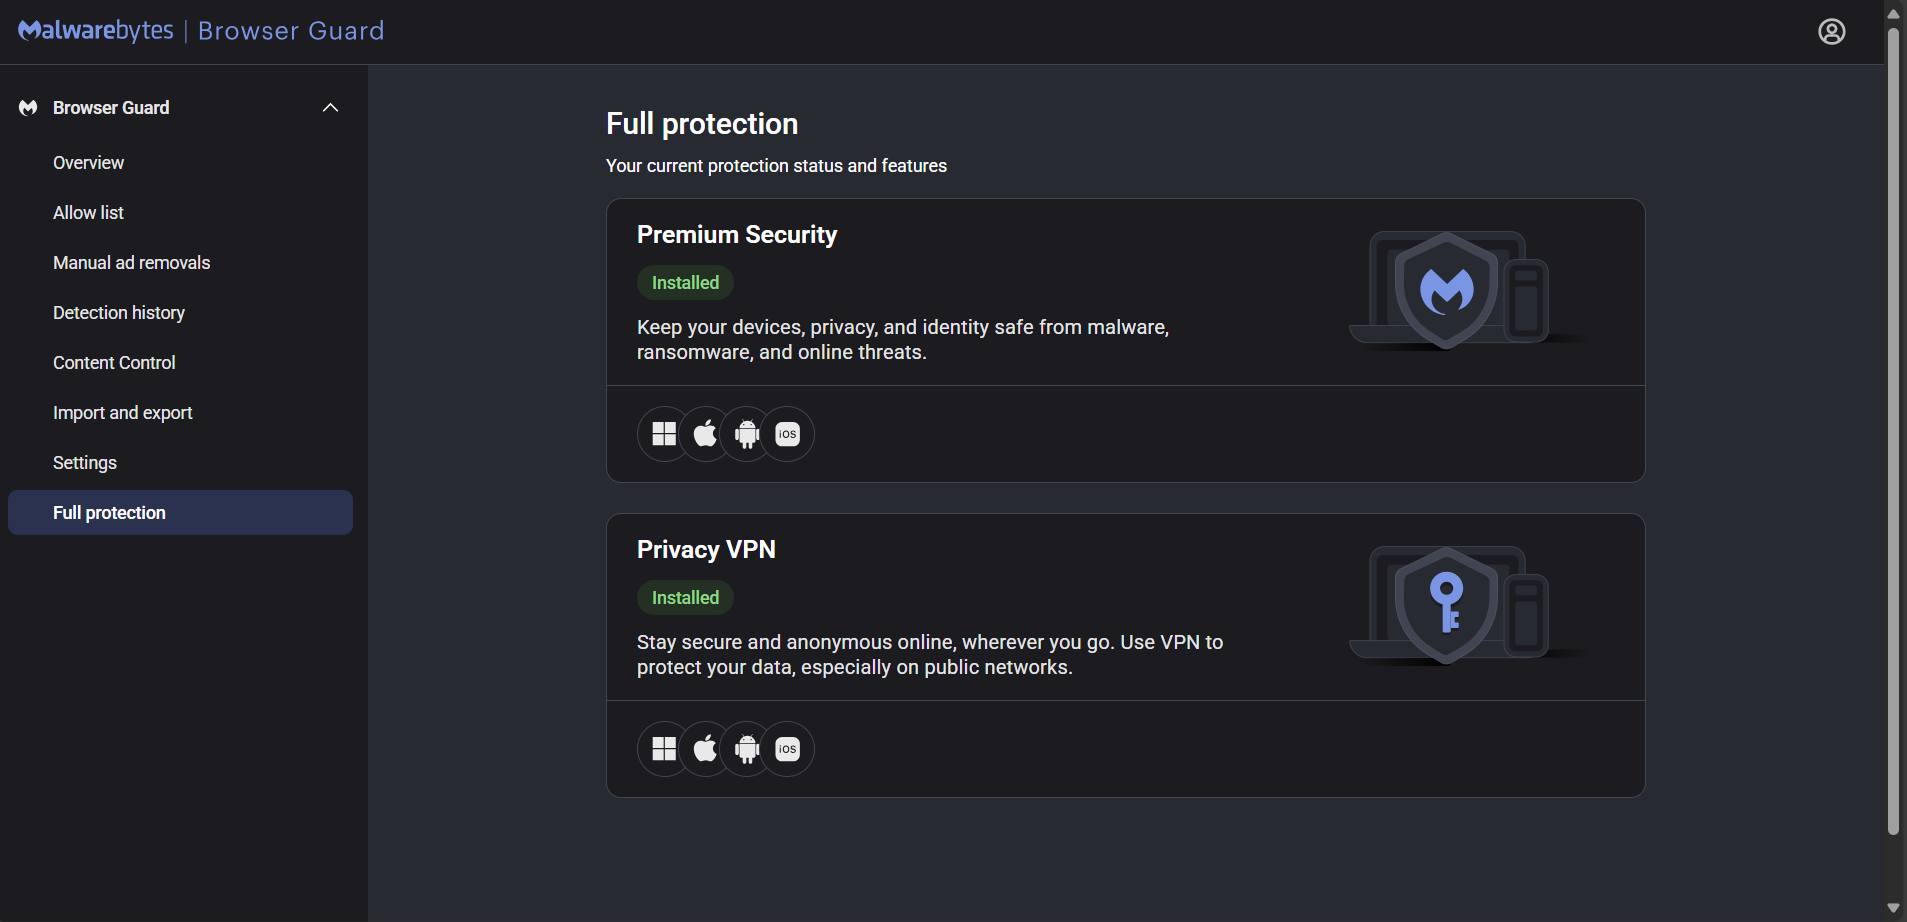Image resolution: width=1907 pixels, height=922 pixels.
Task: Click the iOS icon under Premium Security
Action: [788, 434]
